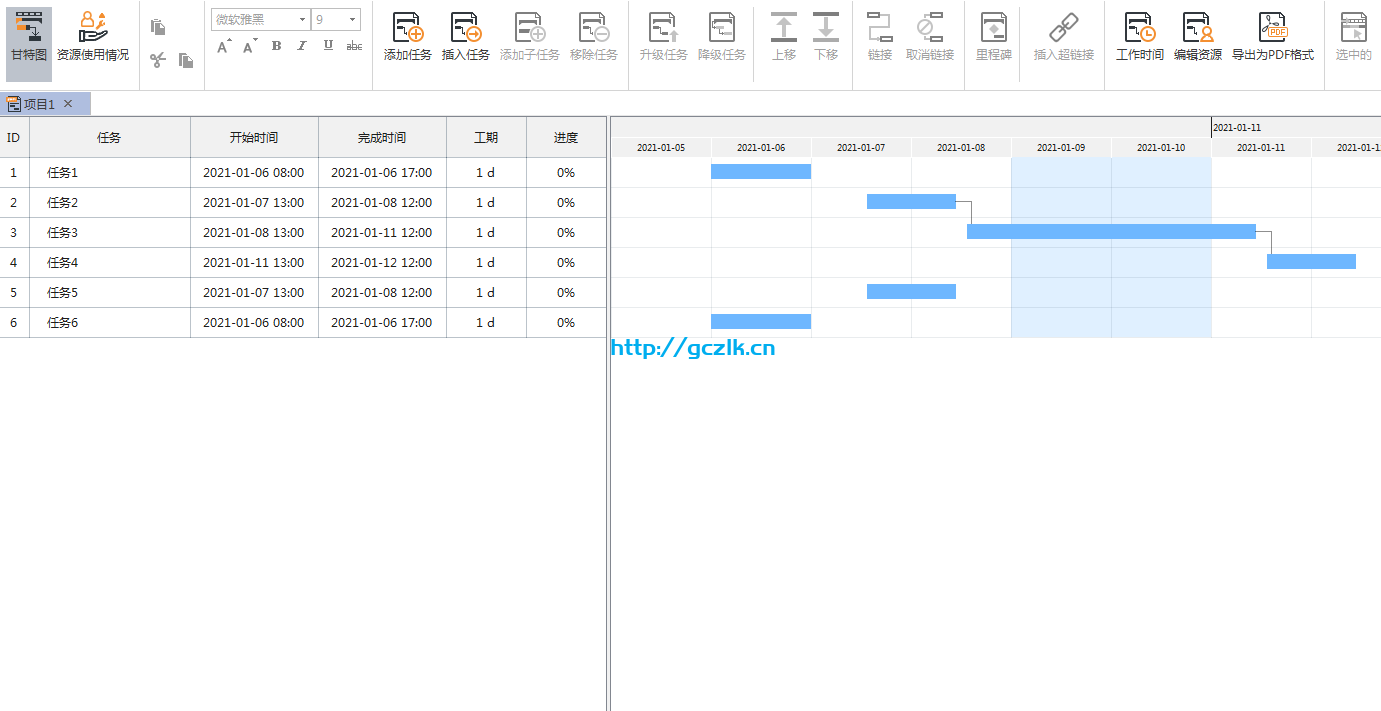The image size is (1381, 711).
Task: Click the 插入任务 (Insert Task) icon
Action: coord(466,28)
